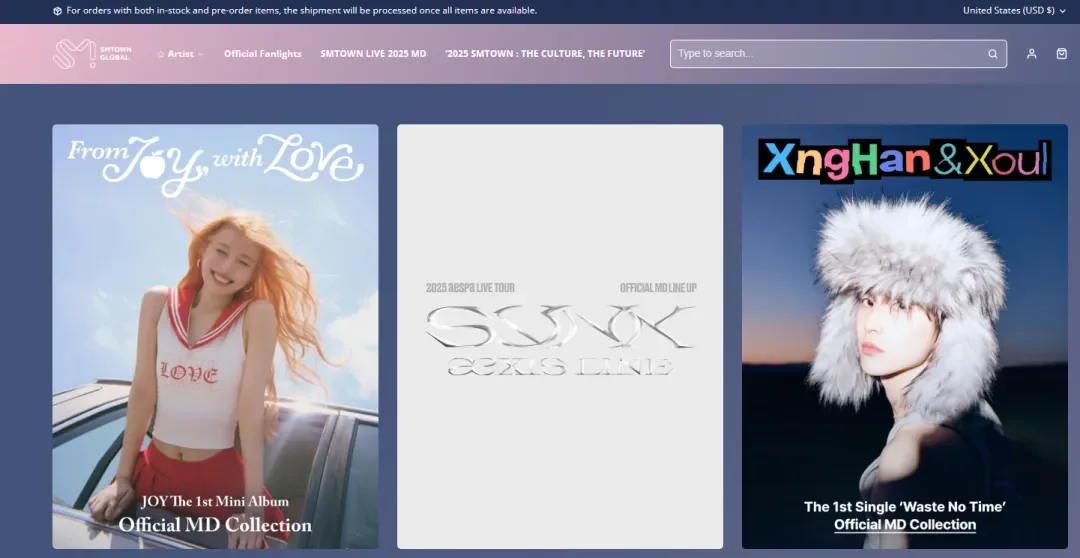Open the United States (USD $) country selector
This screenshot has width=1080, height=558.
pos(1014,11)
